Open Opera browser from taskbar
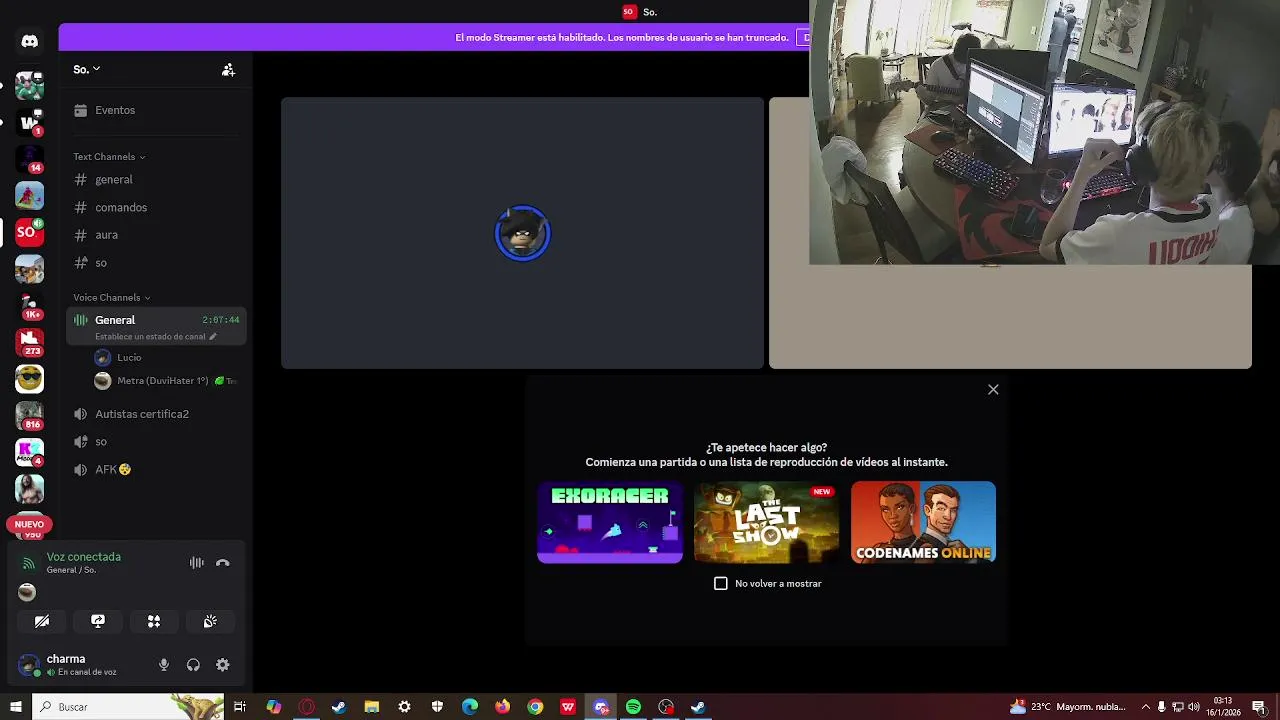Viewport: 1280px width, 720px height. coord(306,707)
